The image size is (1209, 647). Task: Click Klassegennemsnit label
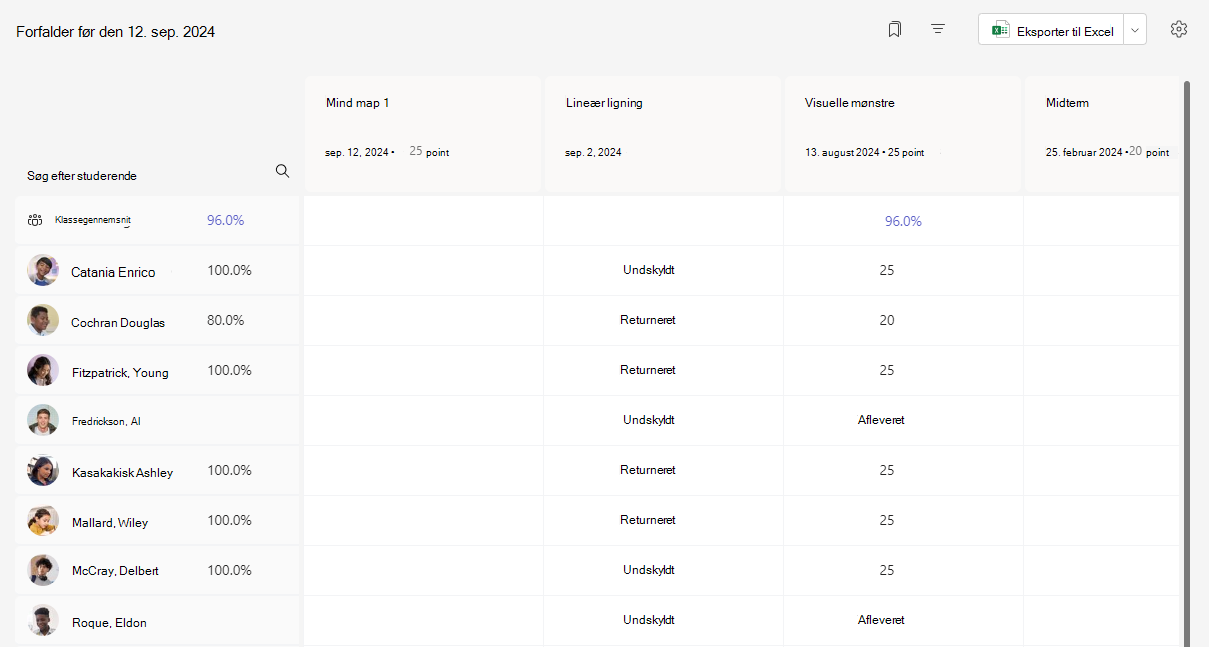coord(93,219)
